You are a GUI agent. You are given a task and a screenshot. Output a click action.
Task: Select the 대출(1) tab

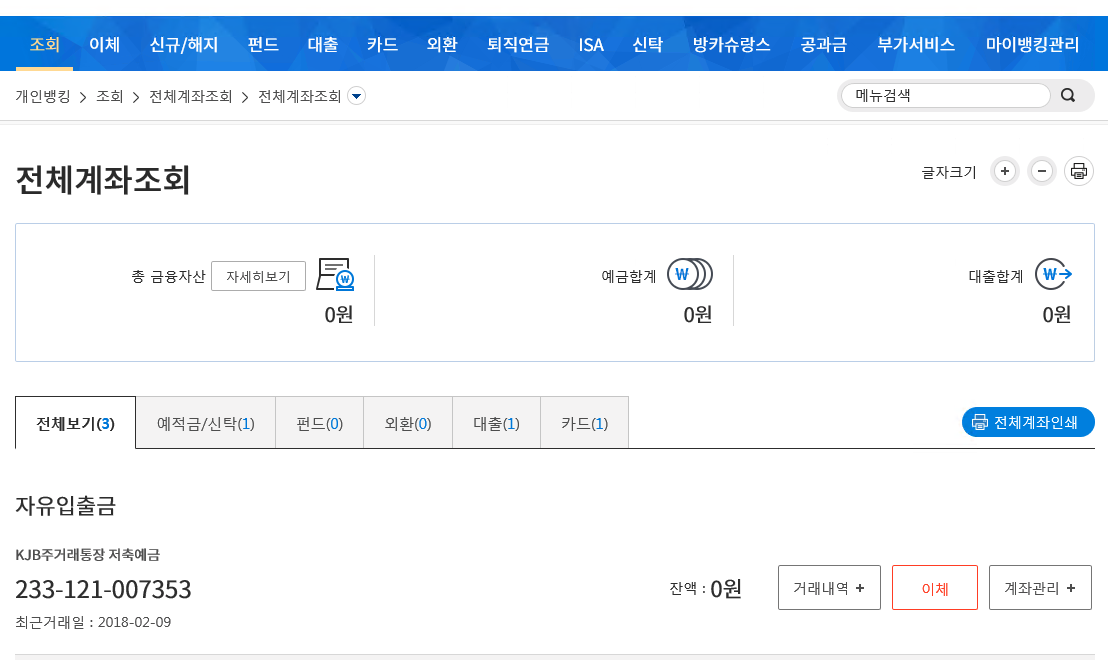[x=496, y=423]
